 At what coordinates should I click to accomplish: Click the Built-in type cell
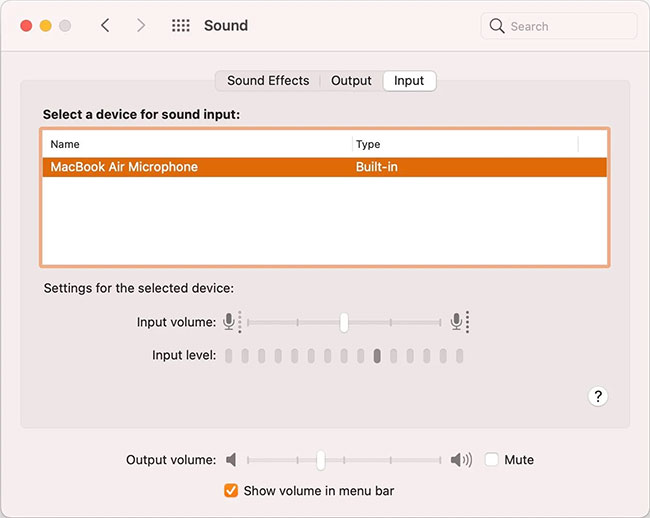[x=376, y=167]
